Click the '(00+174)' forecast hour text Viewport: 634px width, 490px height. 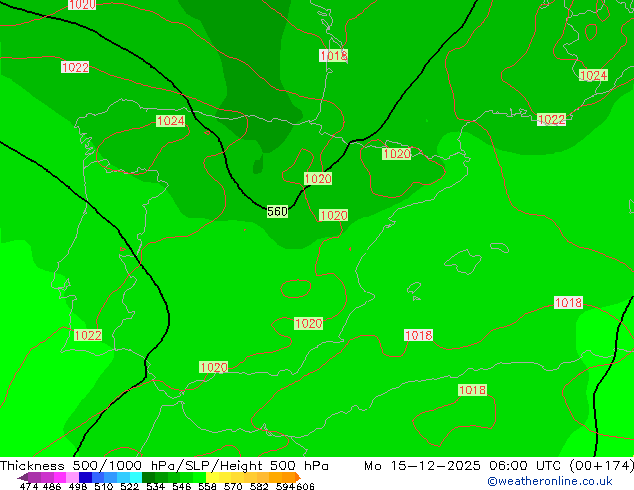point(601,466)
